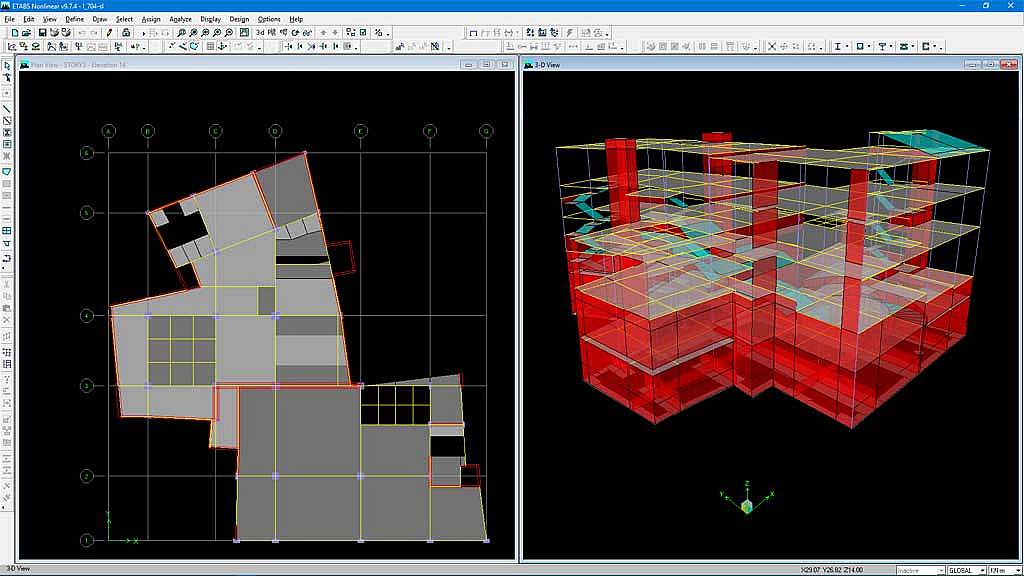Click the first zoom magnifier icon
The image size is (1024, 576).
point(180,32)
